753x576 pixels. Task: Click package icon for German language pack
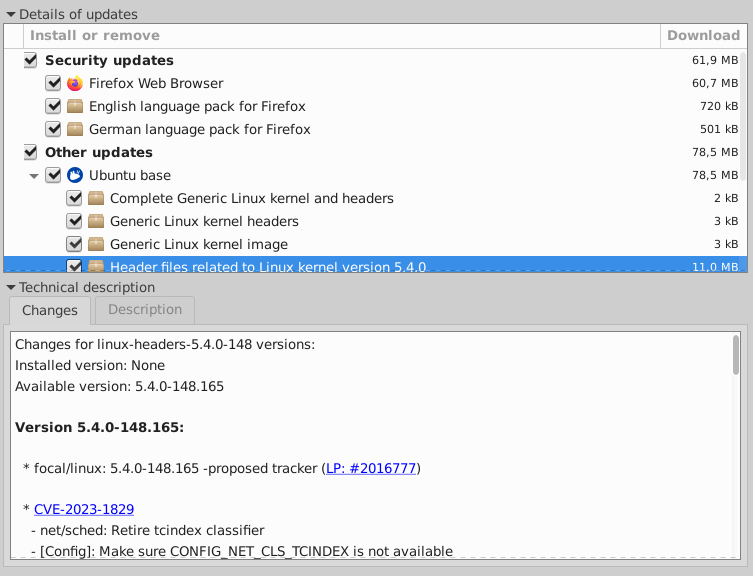click(x=75, y=129)
